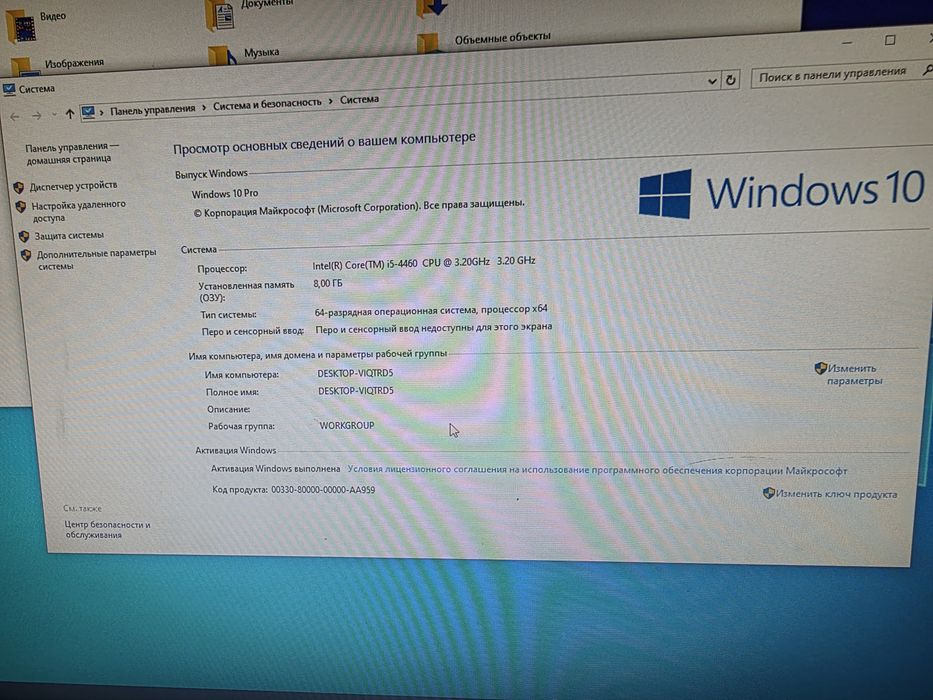Open Дополнительные параметры системы link
This screenshot has width=933, height=700.
[x=96, y=259]
